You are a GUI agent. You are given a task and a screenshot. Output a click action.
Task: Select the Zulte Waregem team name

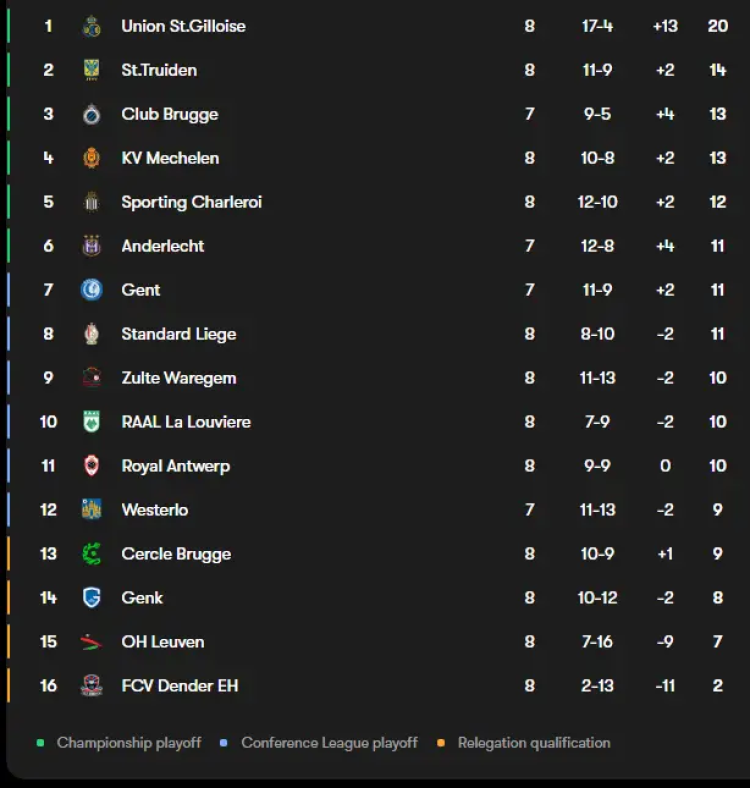coord(178,378)
